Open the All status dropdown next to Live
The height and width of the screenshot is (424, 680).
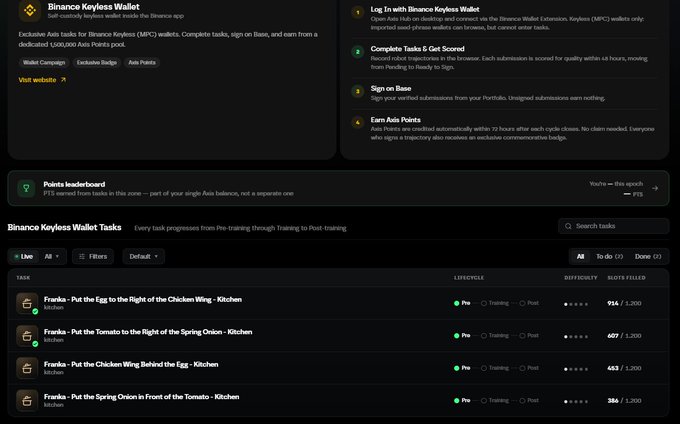[52, 256]
